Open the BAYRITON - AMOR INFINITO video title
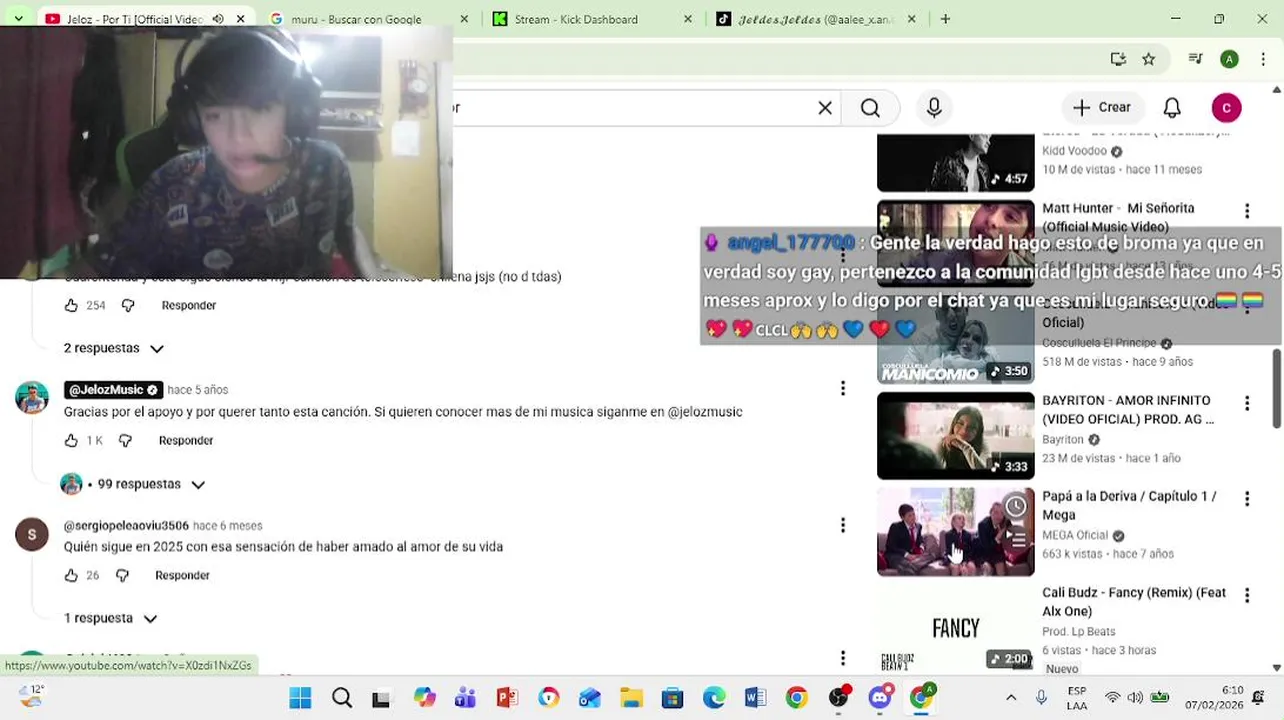 point(1128,410)
